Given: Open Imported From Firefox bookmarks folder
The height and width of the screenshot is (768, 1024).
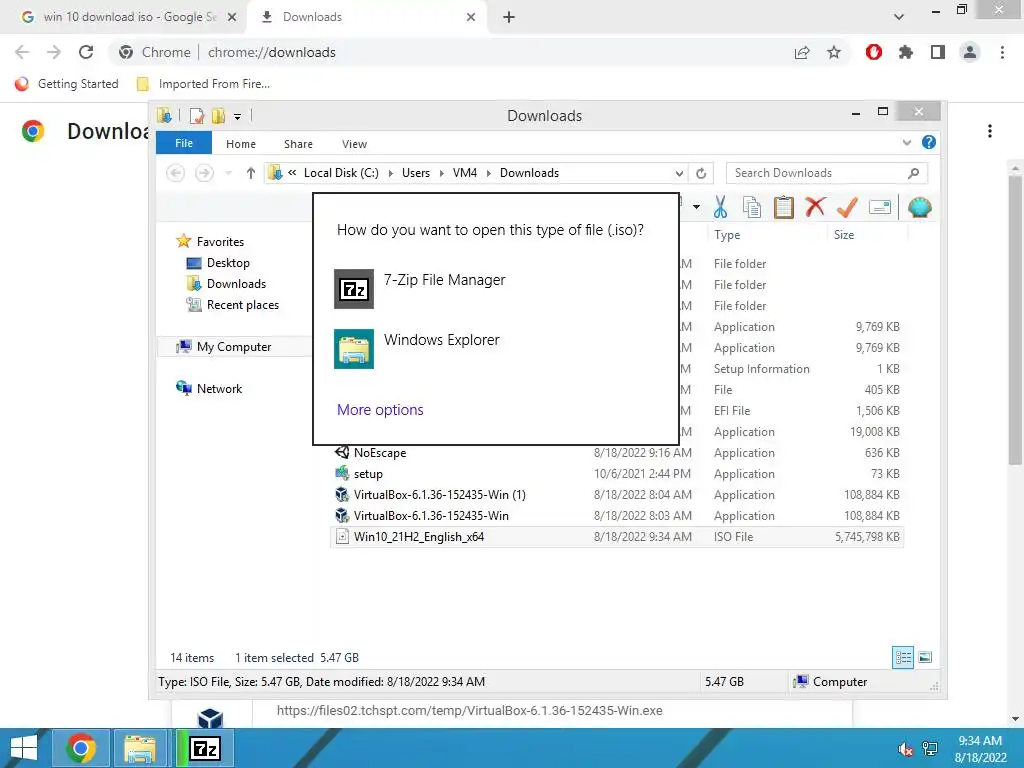Looking at the screenshot, I should click(x=203, y=84).
